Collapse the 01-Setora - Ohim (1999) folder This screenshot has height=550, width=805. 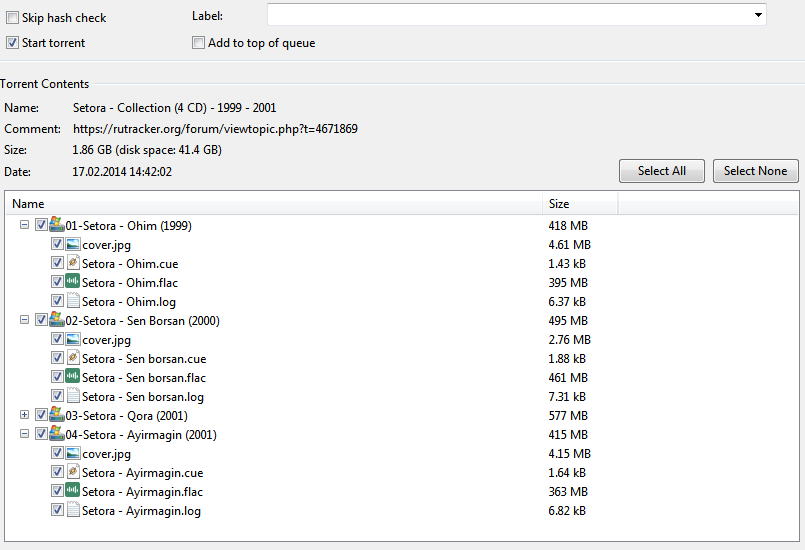click(25, 225)
